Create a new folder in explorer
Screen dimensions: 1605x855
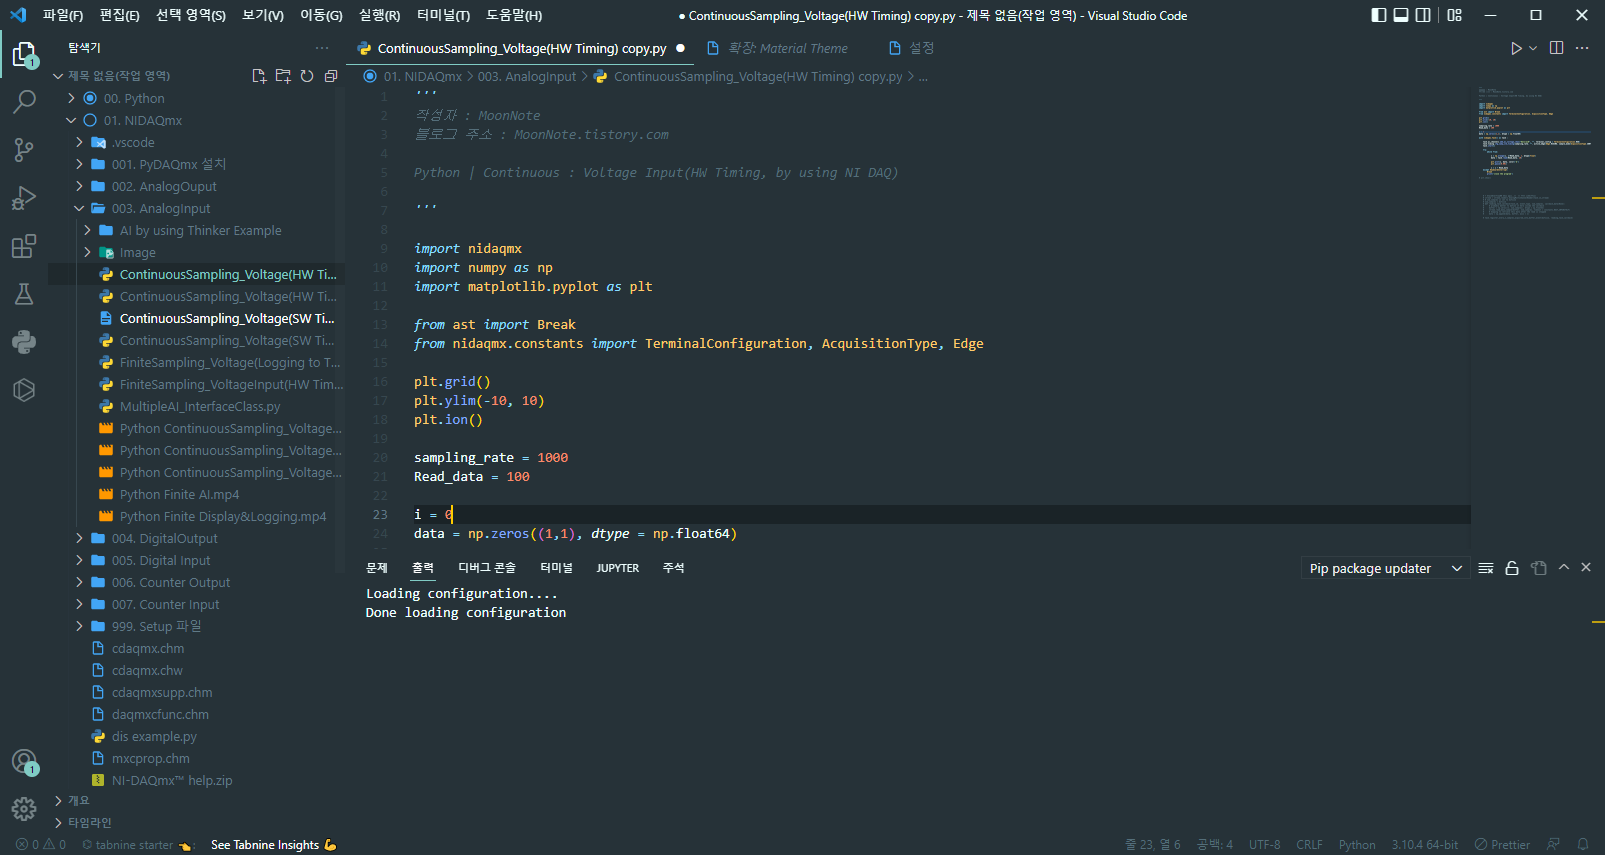point(283,76)
